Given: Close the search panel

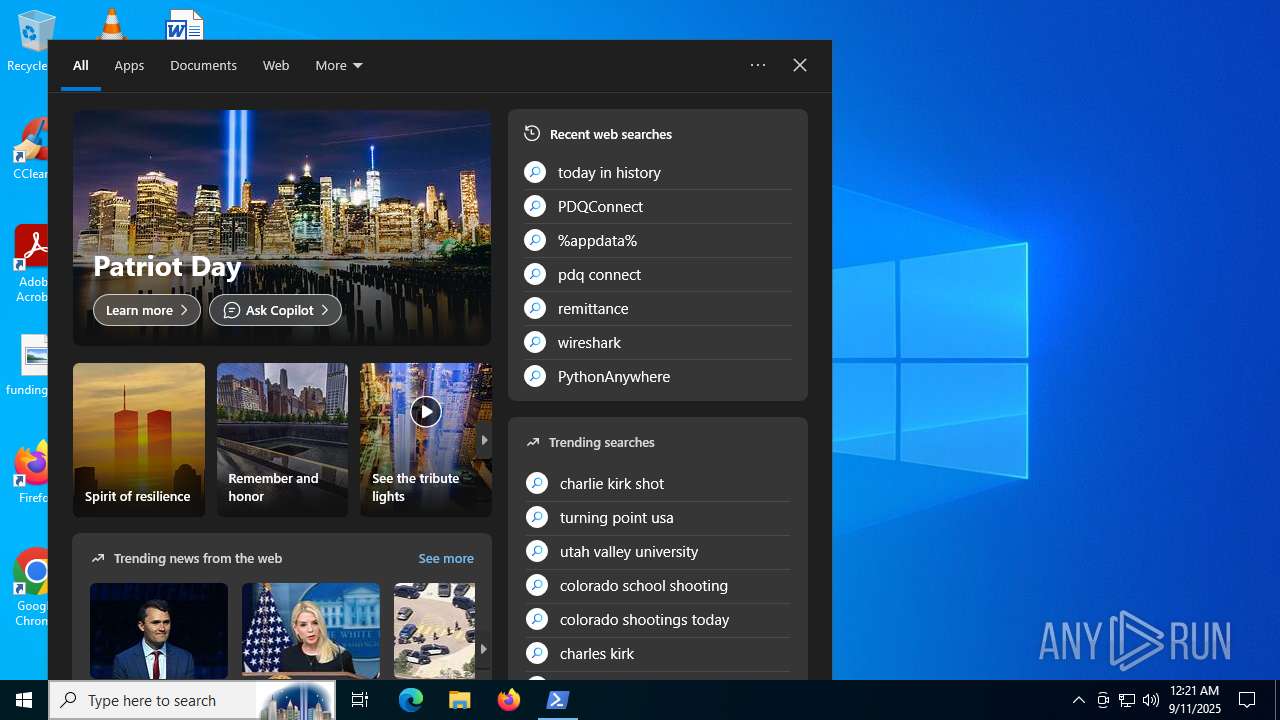Looking at the screenshot, I should tap(800, 65).
